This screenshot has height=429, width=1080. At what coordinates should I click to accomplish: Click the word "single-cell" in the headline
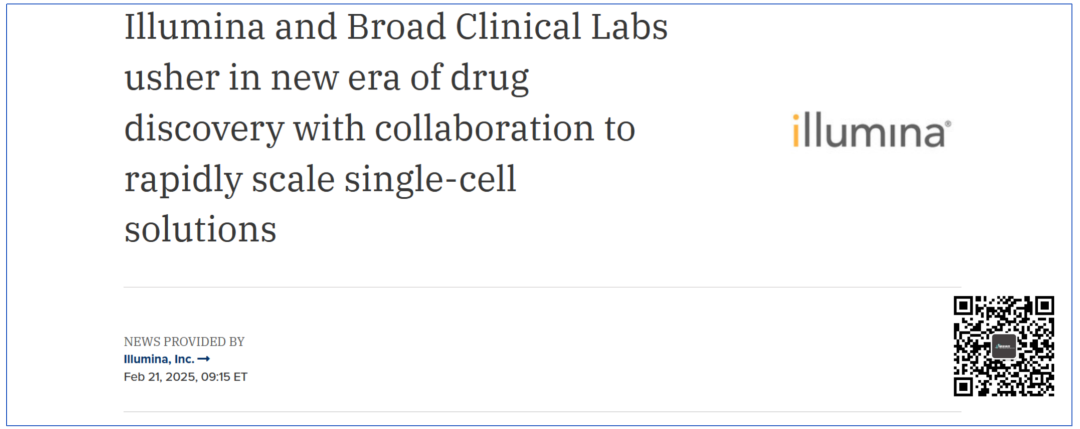430,180
